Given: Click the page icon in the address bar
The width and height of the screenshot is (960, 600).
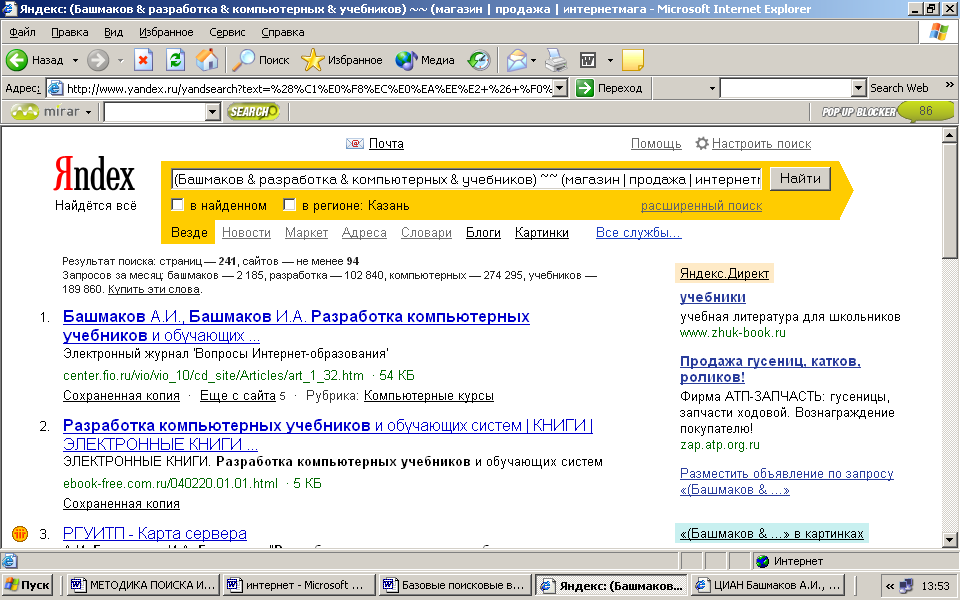Looking at the screenshot, I should [56, 88].
